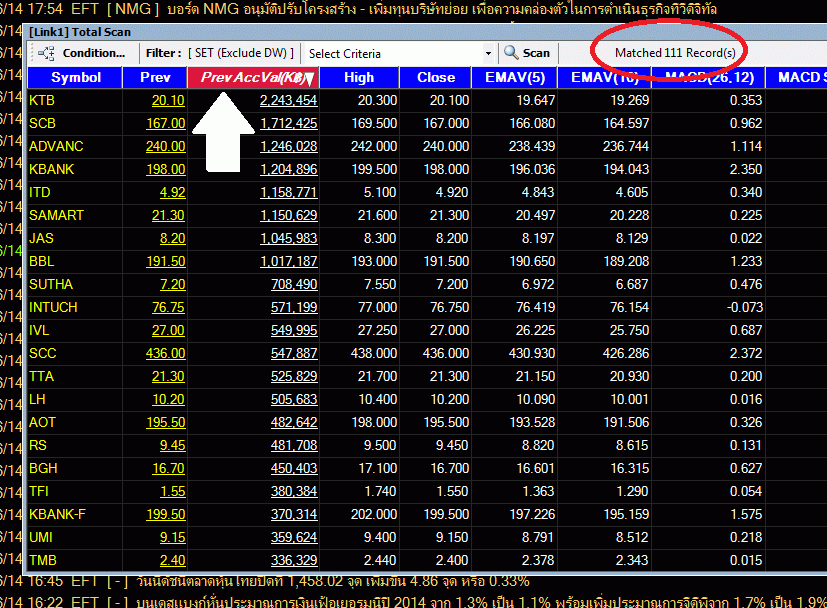
Task: Click SCB accumulated value 1,712,425
Action: pyautogui.click(x=289, y=123)
